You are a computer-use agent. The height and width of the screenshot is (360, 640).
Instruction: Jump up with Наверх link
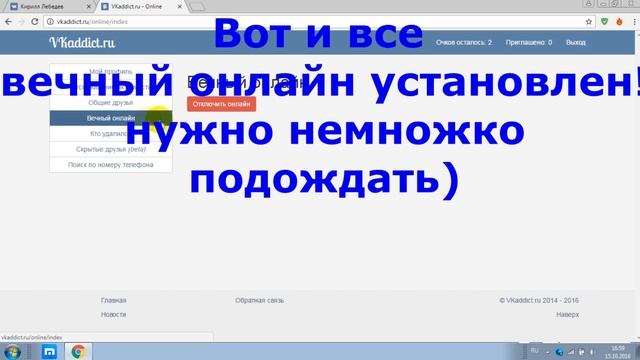tap(567, 315)
